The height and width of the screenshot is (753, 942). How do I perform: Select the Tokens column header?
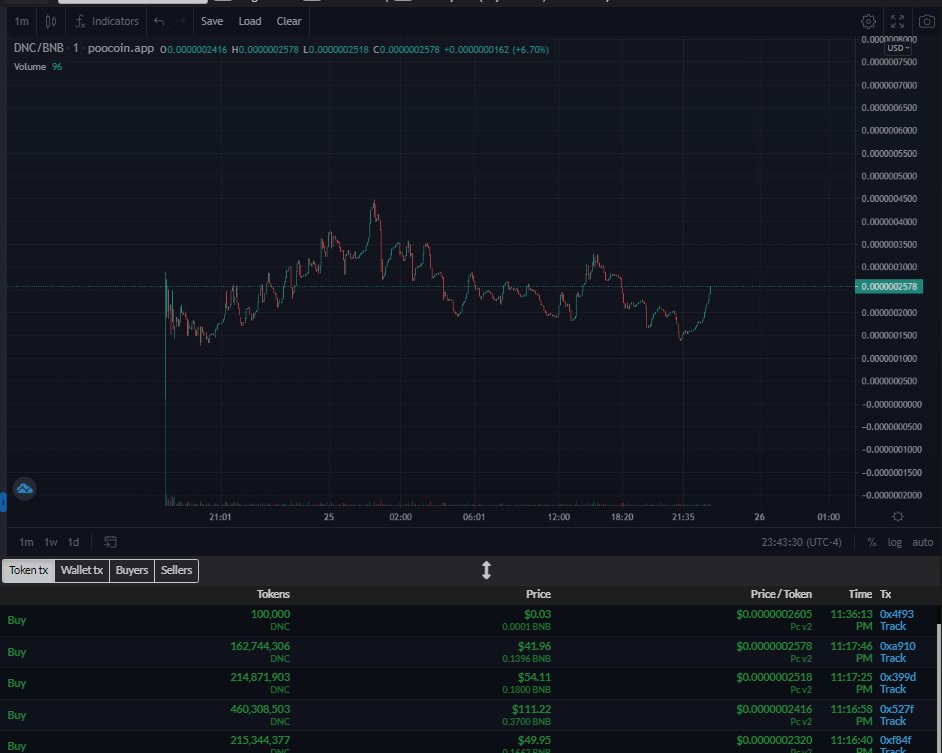pos(273,594)
